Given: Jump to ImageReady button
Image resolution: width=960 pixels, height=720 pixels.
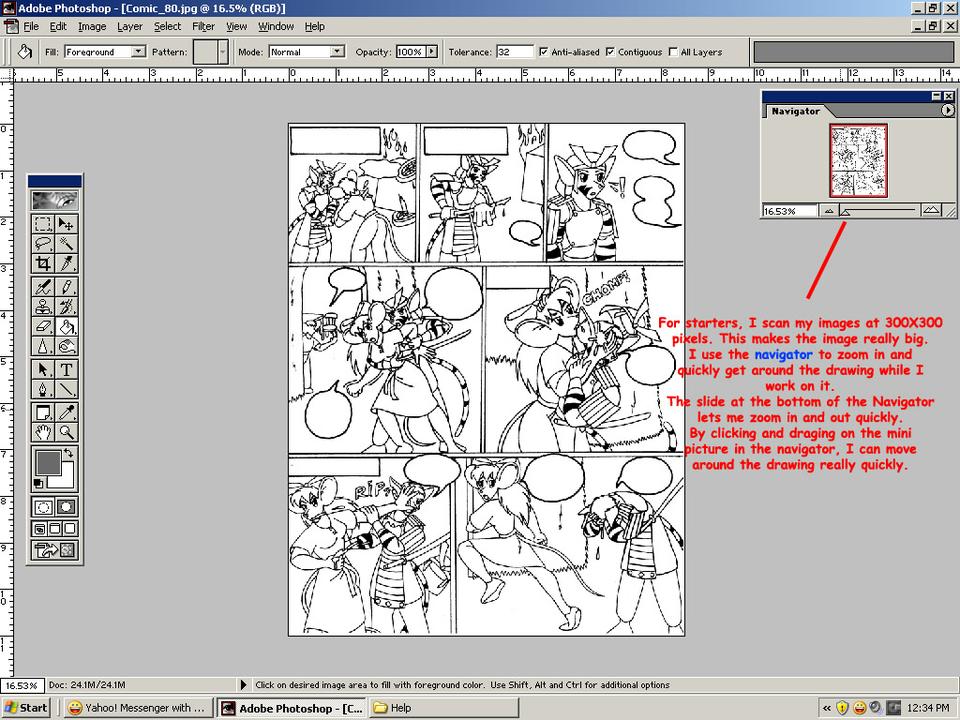Looking at the screenshot, I should click(x=54, y=550).
